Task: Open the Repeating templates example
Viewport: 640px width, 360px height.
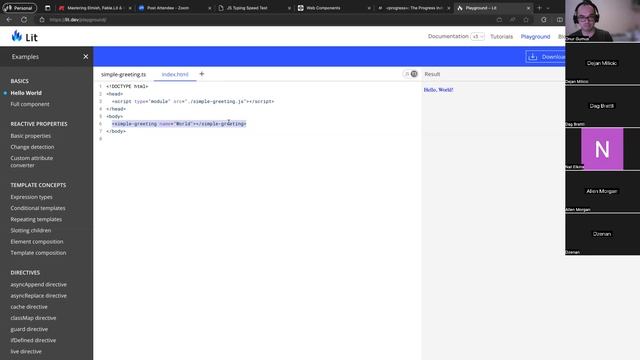Action: (36, 219)
